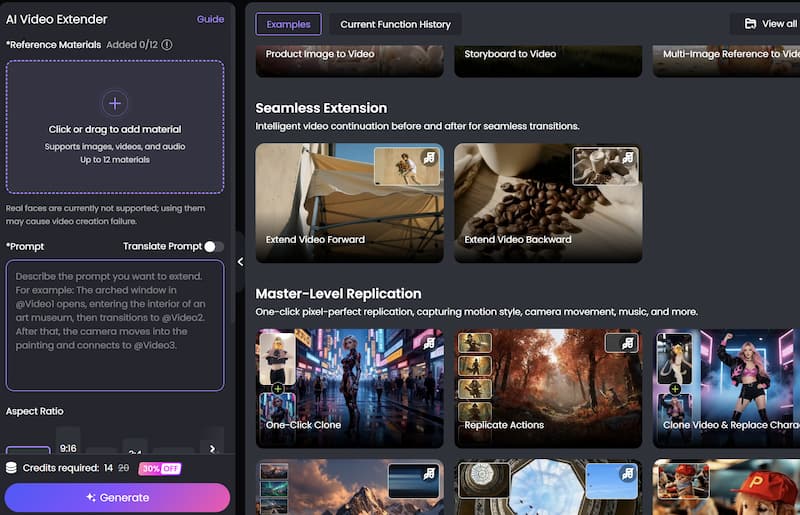Open the red cap character example card

[727, 487]
